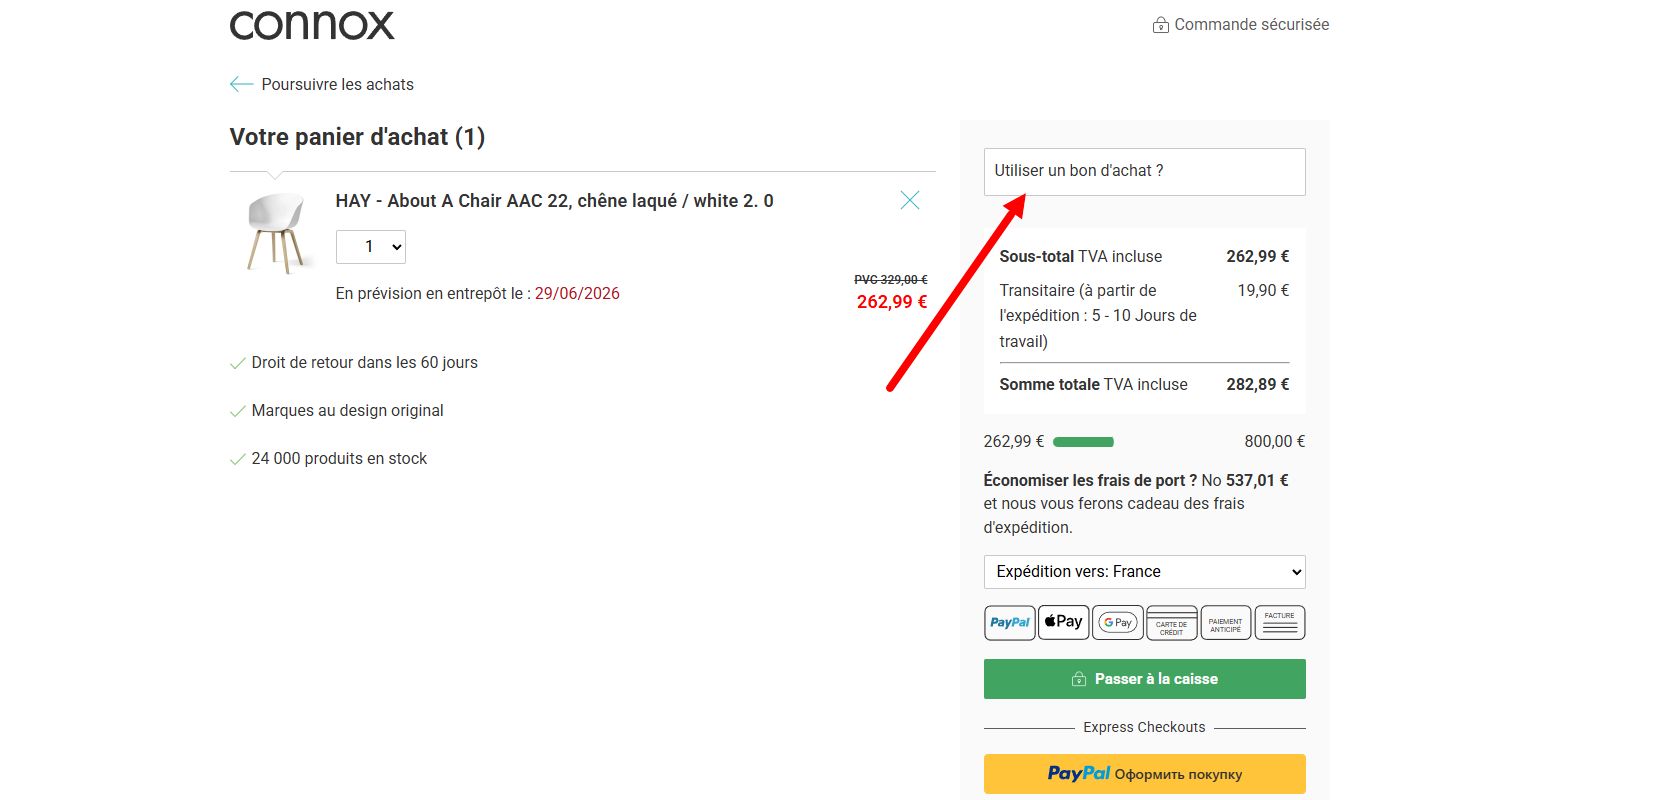
Task: Click the Transitaire shipping description text
Action: coord(1098,316)
